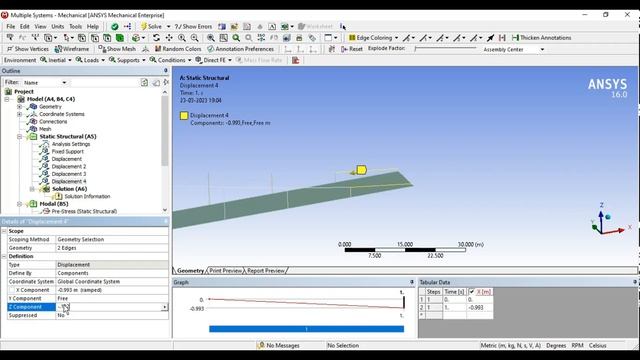The width and height of the screenshot is (640, 360).
Task: Select the Body selection filter green cube
Action: point(120,38)
